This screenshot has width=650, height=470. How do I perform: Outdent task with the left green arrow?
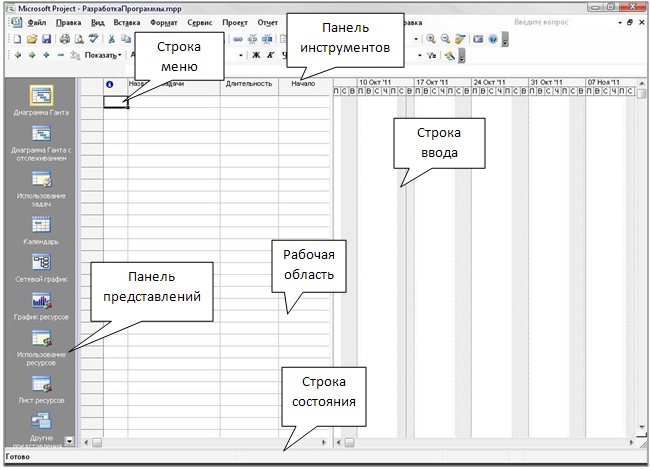click(17, 55)
